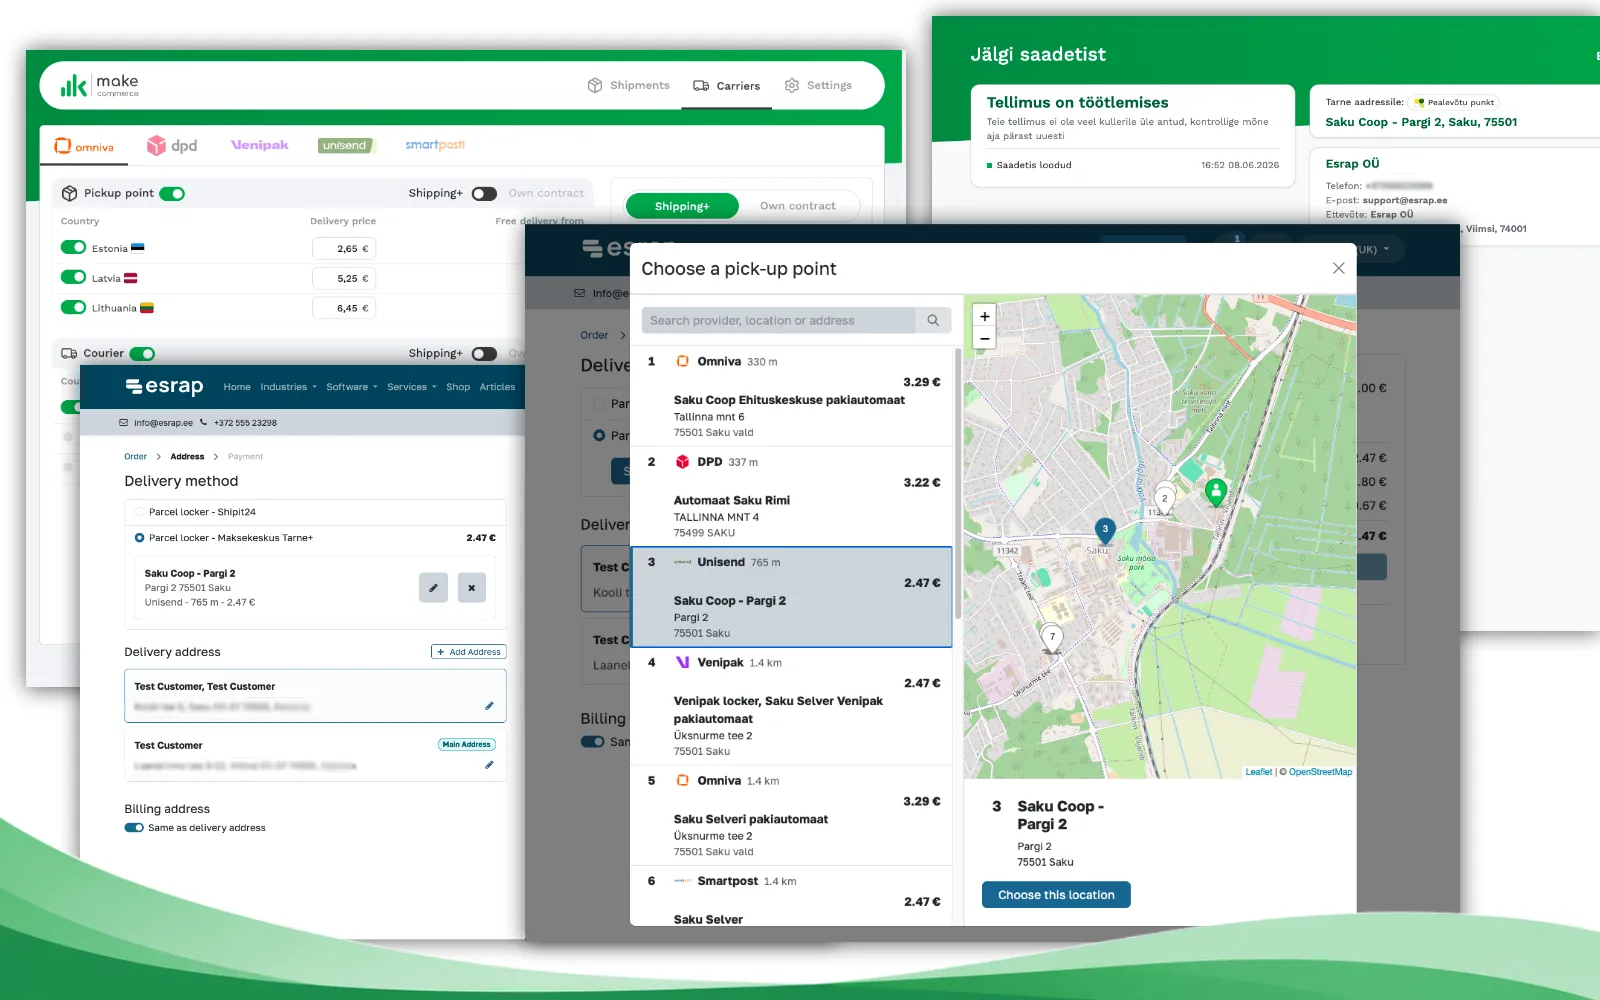
Task: Toggle Shipping+ switch in Pickup point row
Action: click(484, 194)
